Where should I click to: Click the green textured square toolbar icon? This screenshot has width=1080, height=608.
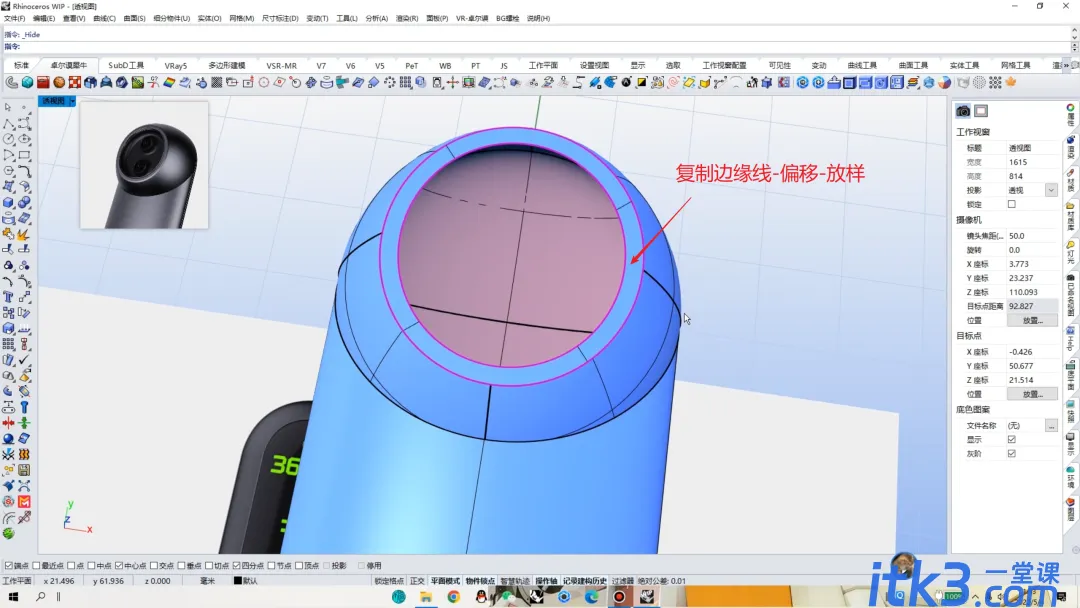138,83
